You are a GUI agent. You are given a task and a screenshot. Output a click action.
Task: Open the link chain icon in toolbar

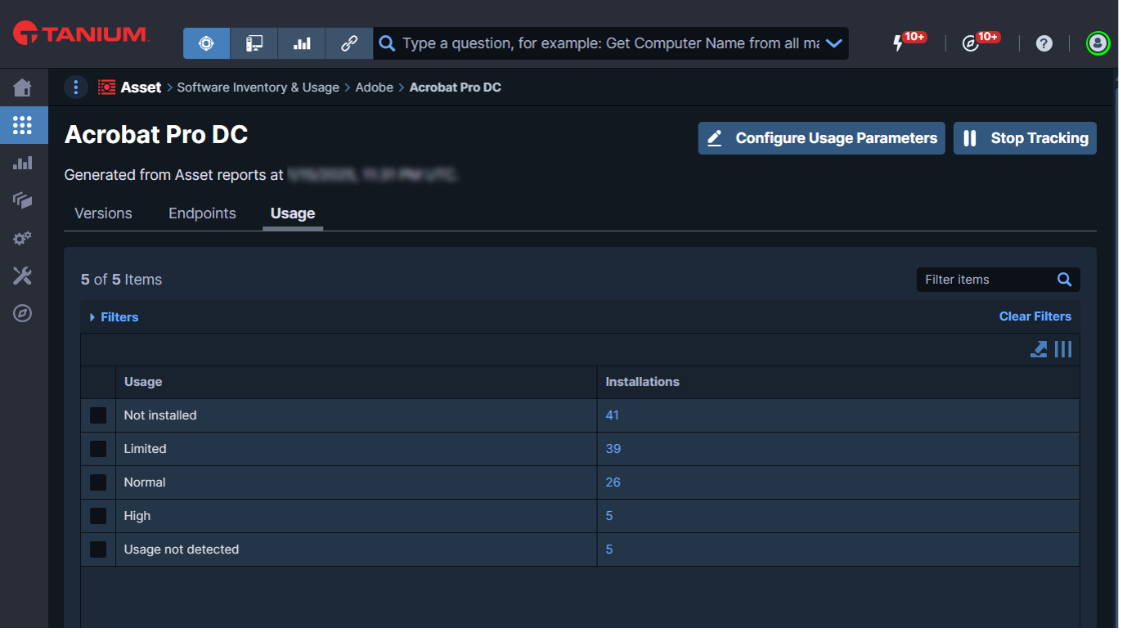(x=349, y=44)
